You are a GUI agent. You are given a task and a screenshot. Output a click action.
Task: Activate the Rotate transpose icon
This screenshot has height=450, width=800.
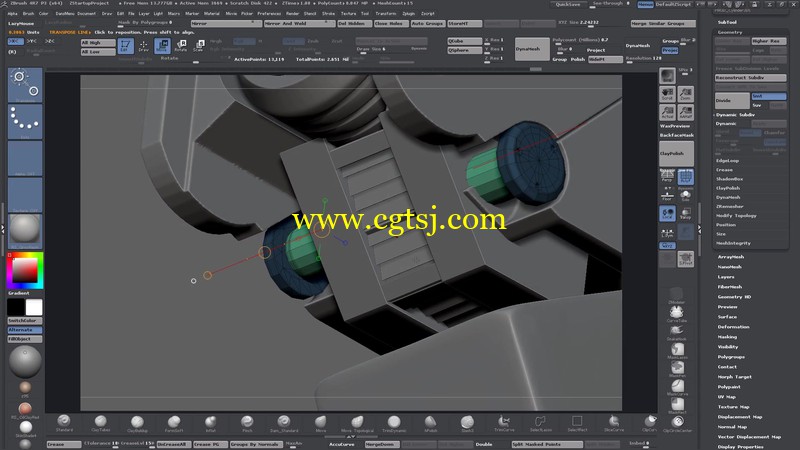pos(181,46)
